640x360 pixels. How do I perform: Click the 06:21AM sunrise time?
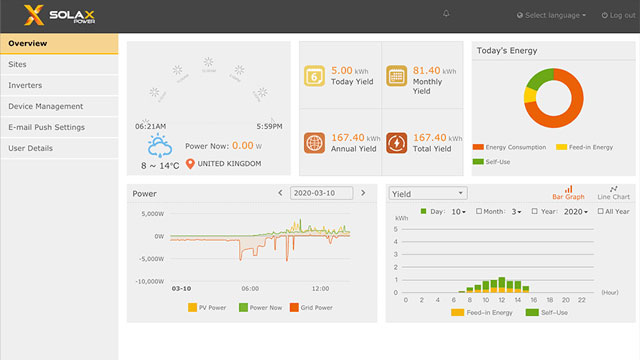(x=151, y=127)
